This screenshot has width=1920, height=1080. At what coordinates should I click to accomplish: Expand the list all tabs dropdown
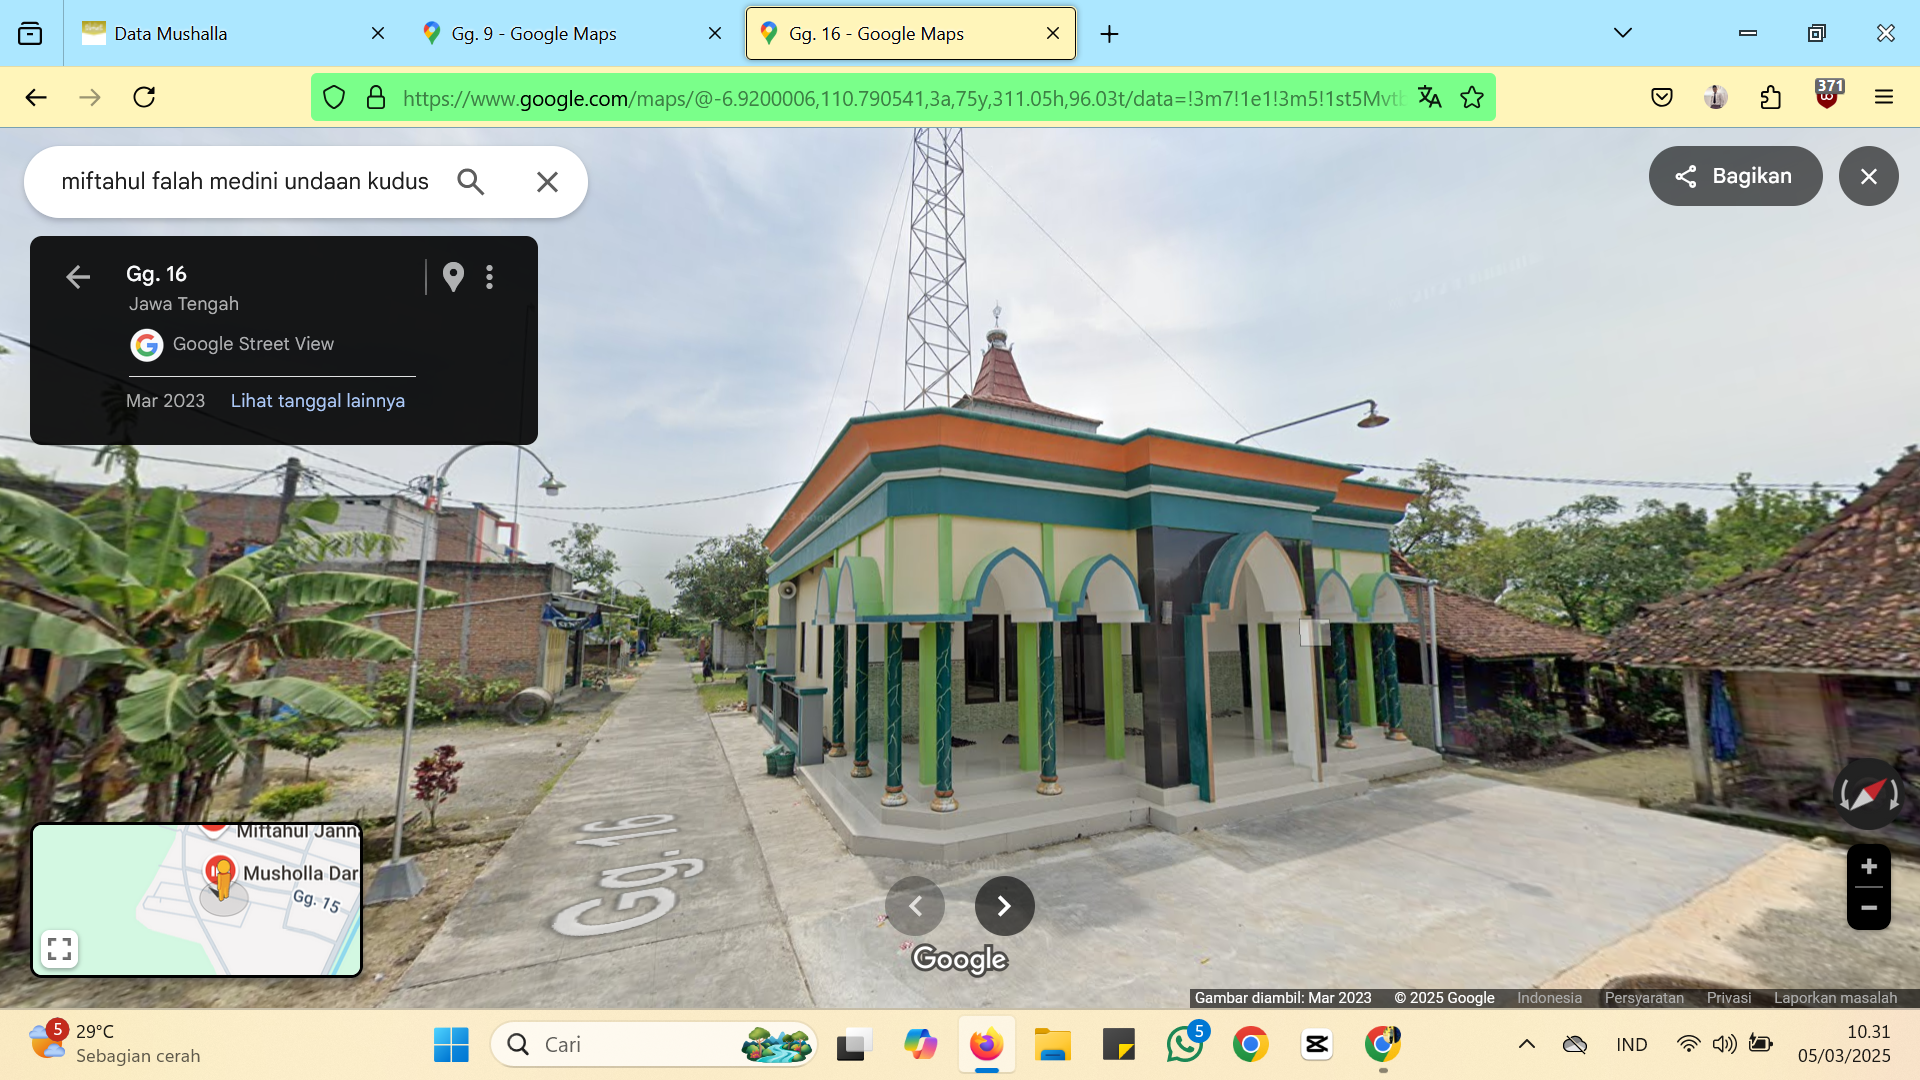[1623, 33]
